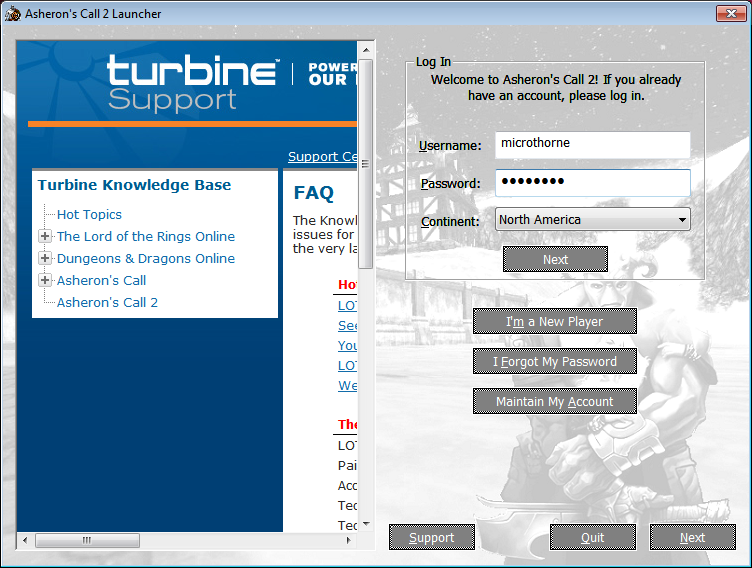Open Asheron's Call 2 knowledge base link
Viewport: 752px width, 568px height.
[x=107, y=303]
